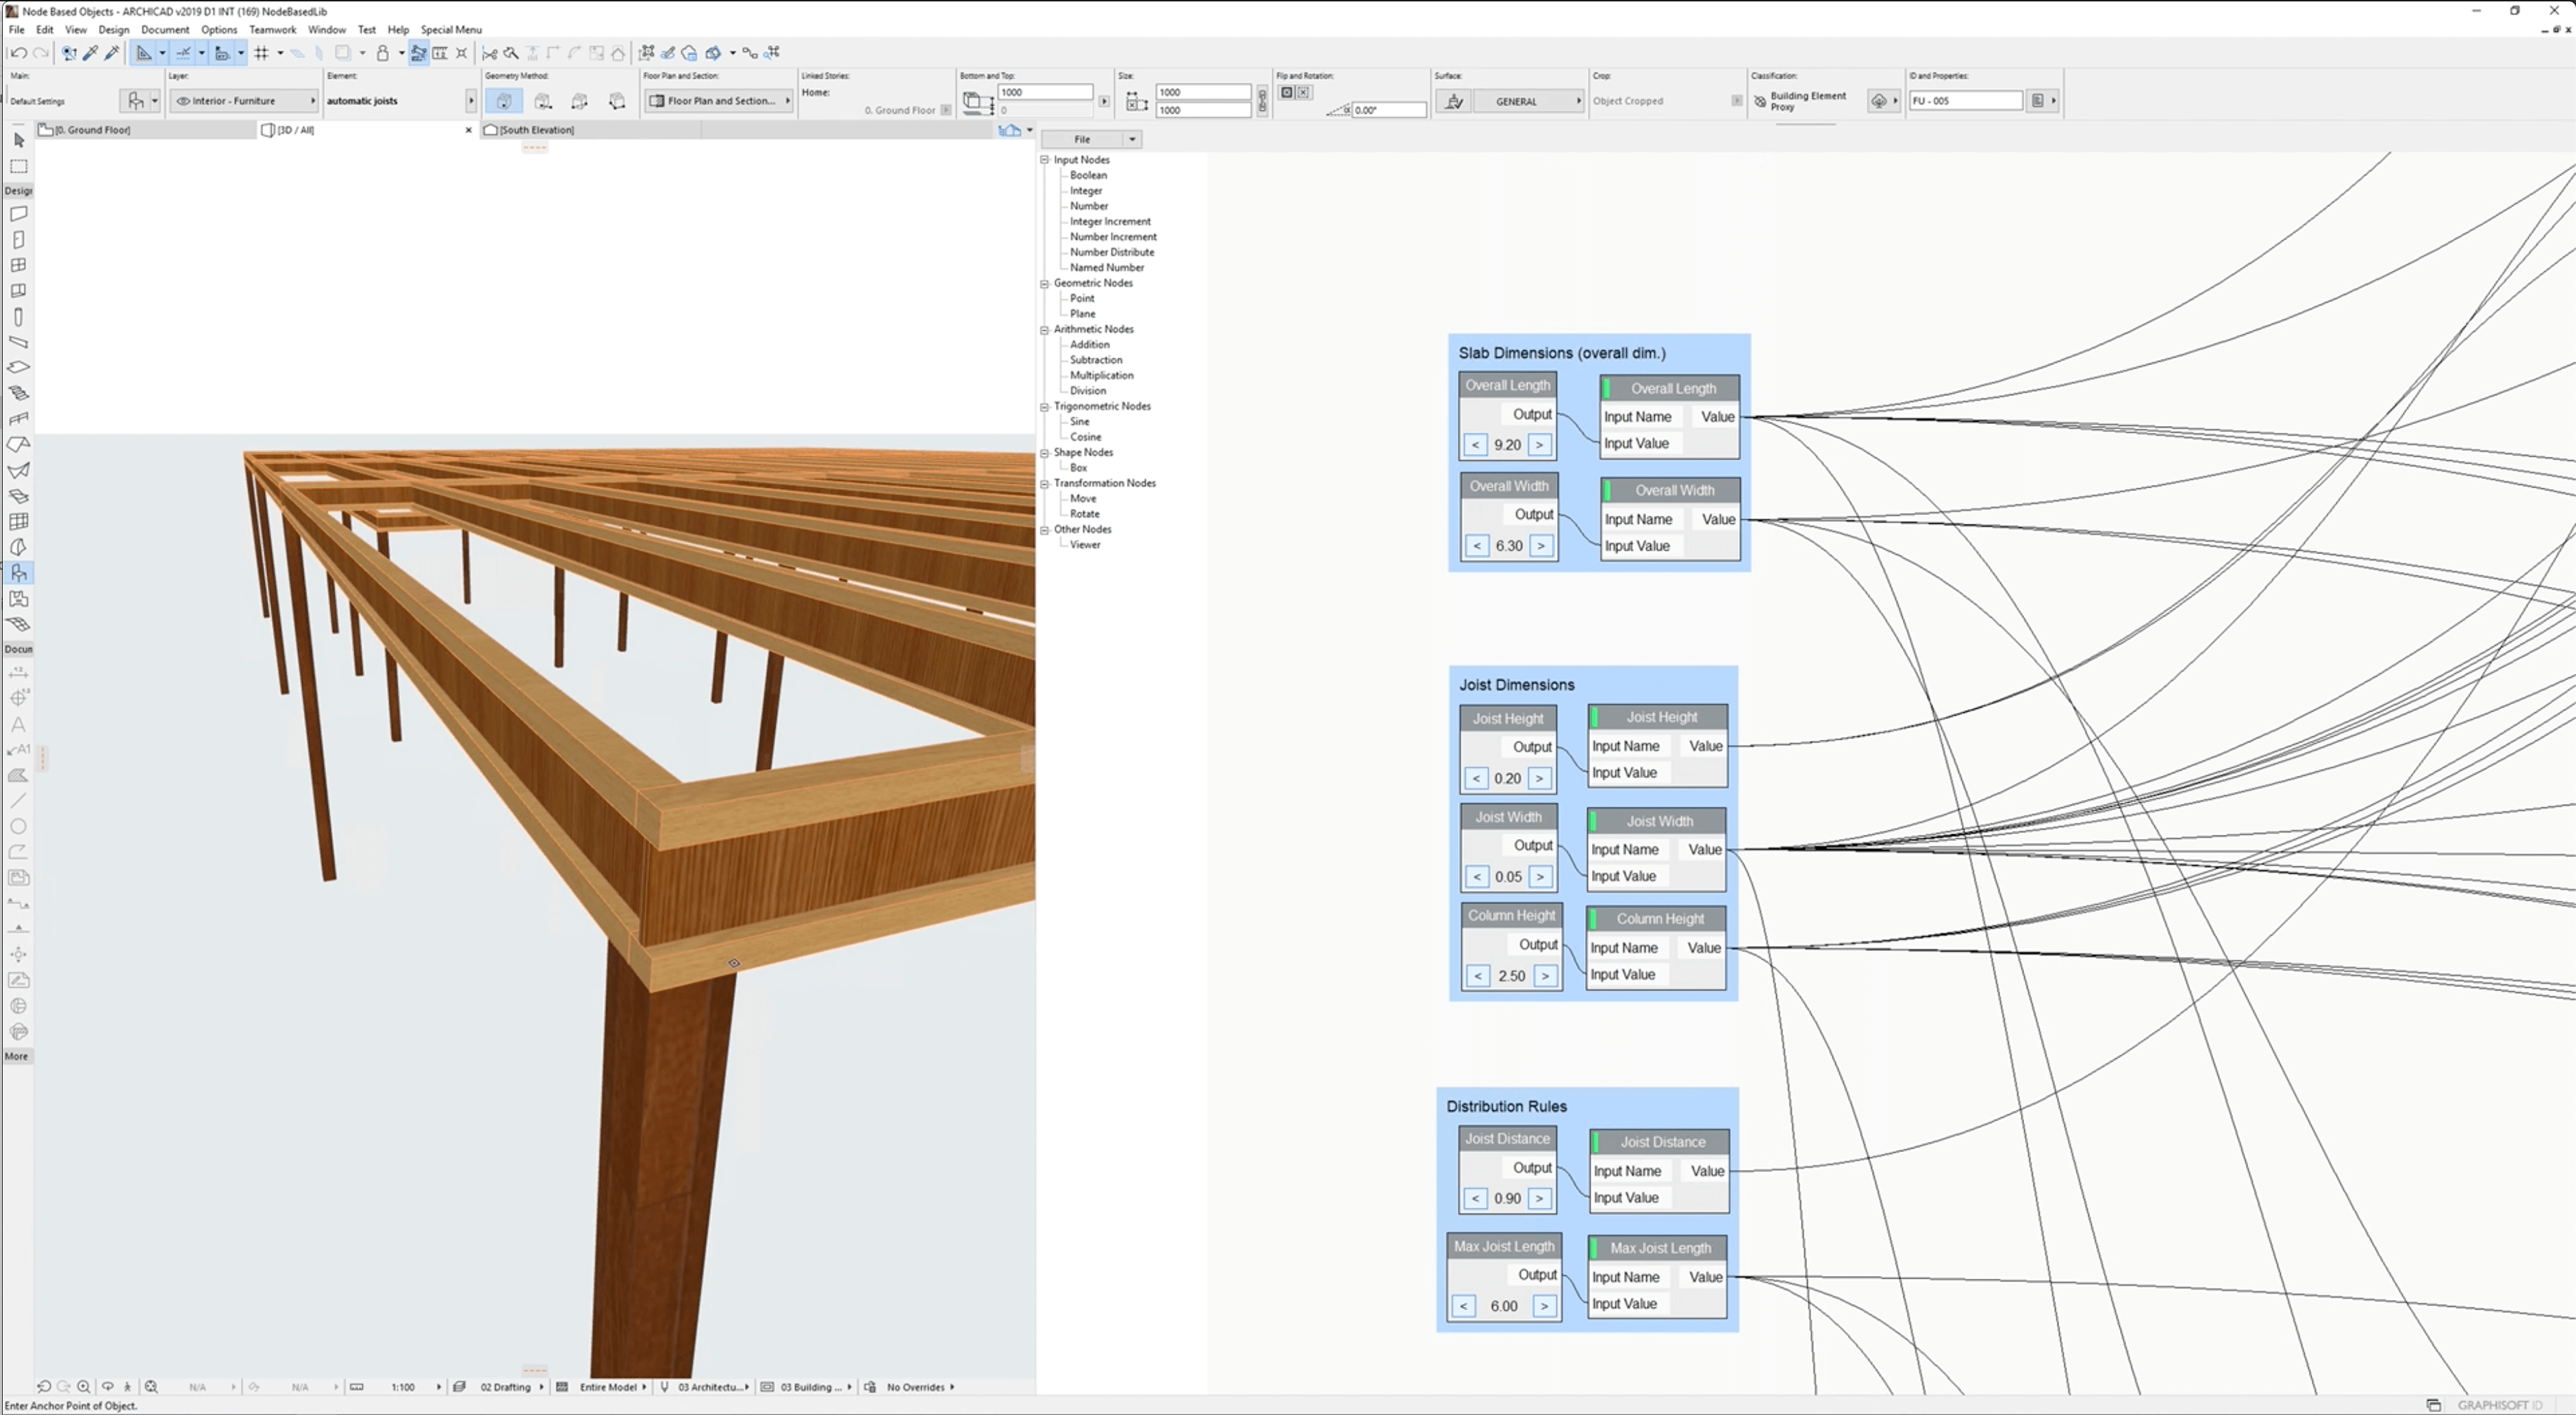Select Multiplication in Arithmetic Nodes list

(x=1101, y=375)
